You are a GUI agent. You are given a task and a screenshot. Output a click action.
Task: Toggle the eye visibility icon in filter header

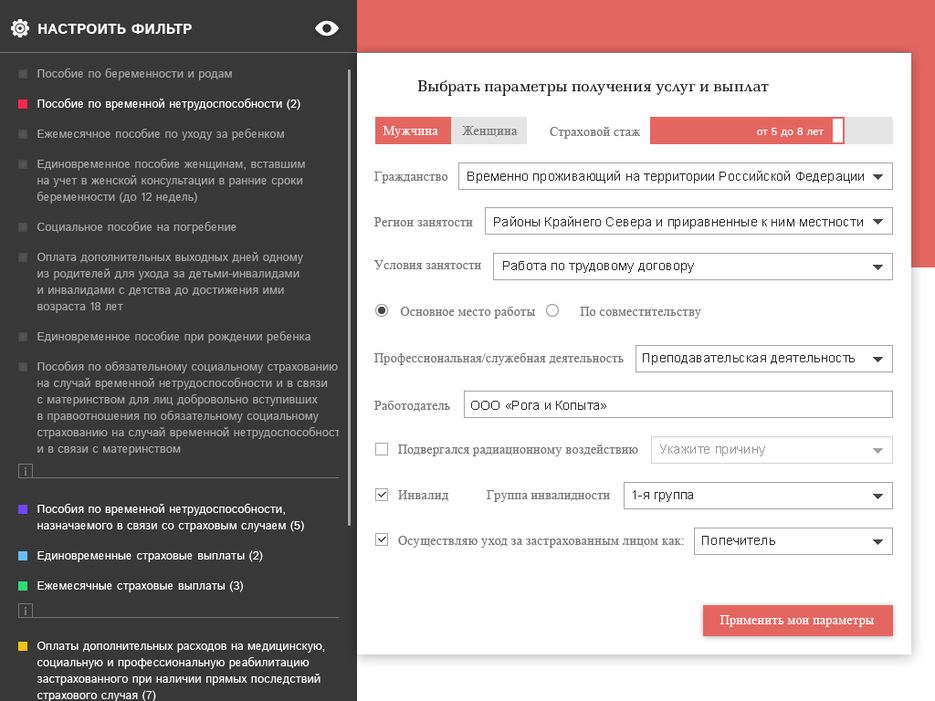(x=327, y=28)
